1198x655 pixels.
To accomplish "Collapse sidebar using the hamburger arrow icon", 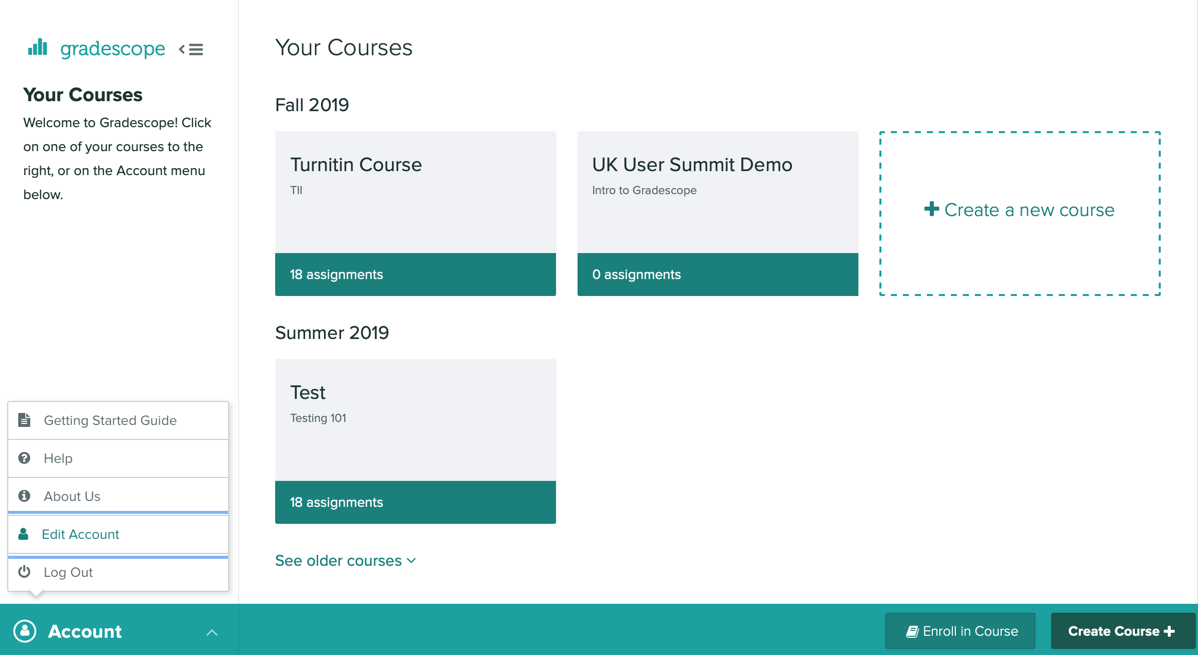I will click(191, 50).
